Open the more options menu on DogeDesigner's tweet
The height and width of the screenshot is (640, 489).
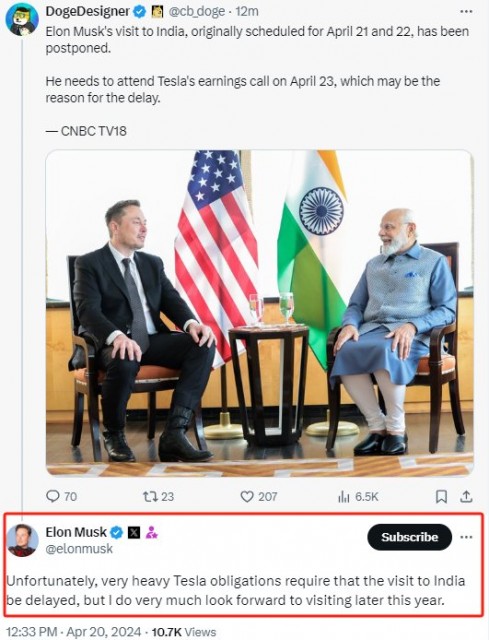point(466,11)
